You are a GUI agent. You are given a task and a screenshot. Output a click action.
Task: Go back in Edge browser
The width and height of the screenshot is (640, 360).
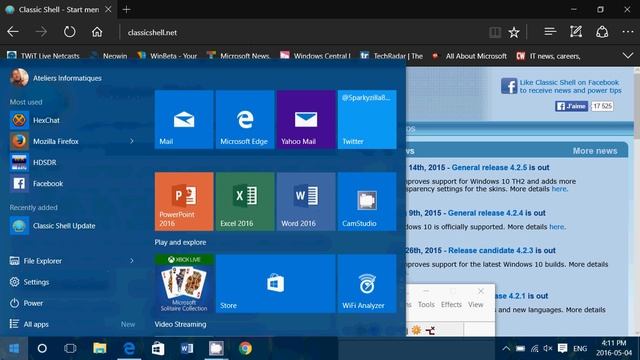(13, 32)
